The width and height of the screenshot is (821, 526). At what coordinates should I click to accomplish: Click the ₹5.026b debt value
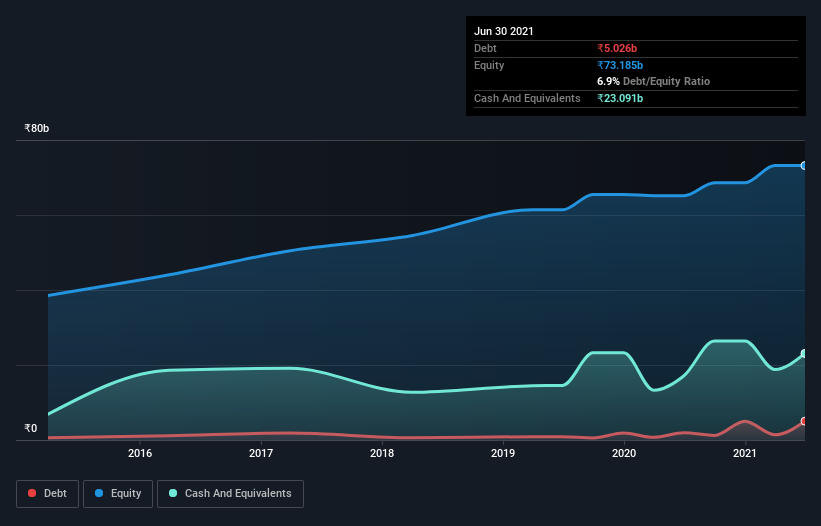click(x=617, y=48)
